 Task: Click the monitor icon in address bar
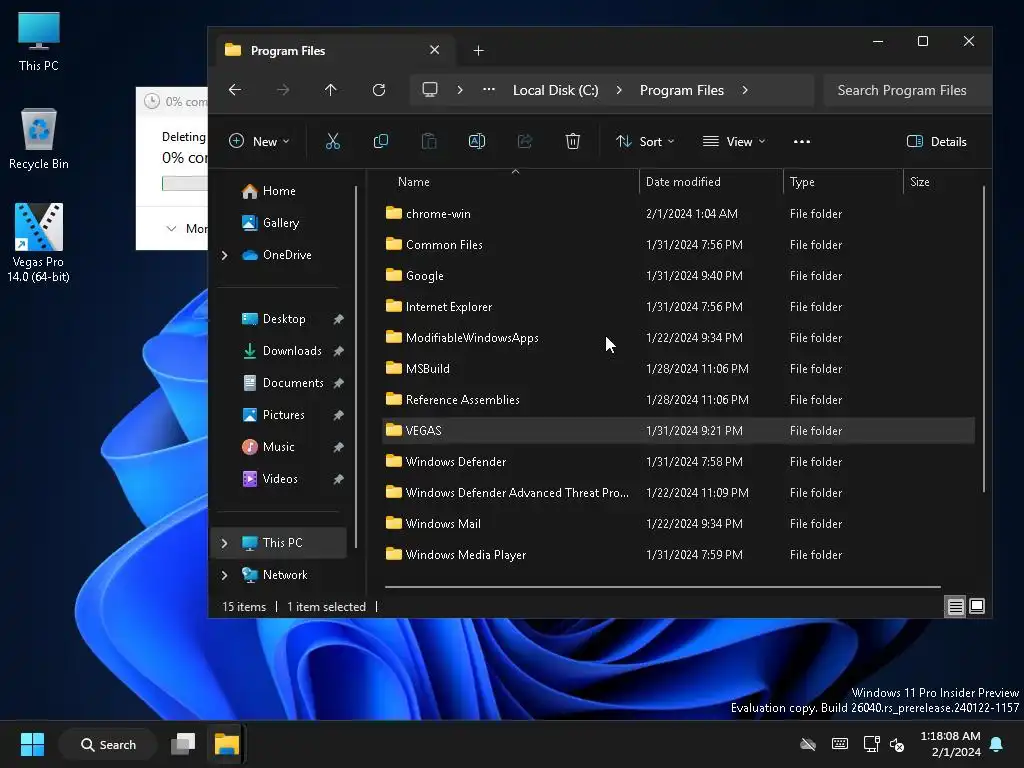(430, 89)
